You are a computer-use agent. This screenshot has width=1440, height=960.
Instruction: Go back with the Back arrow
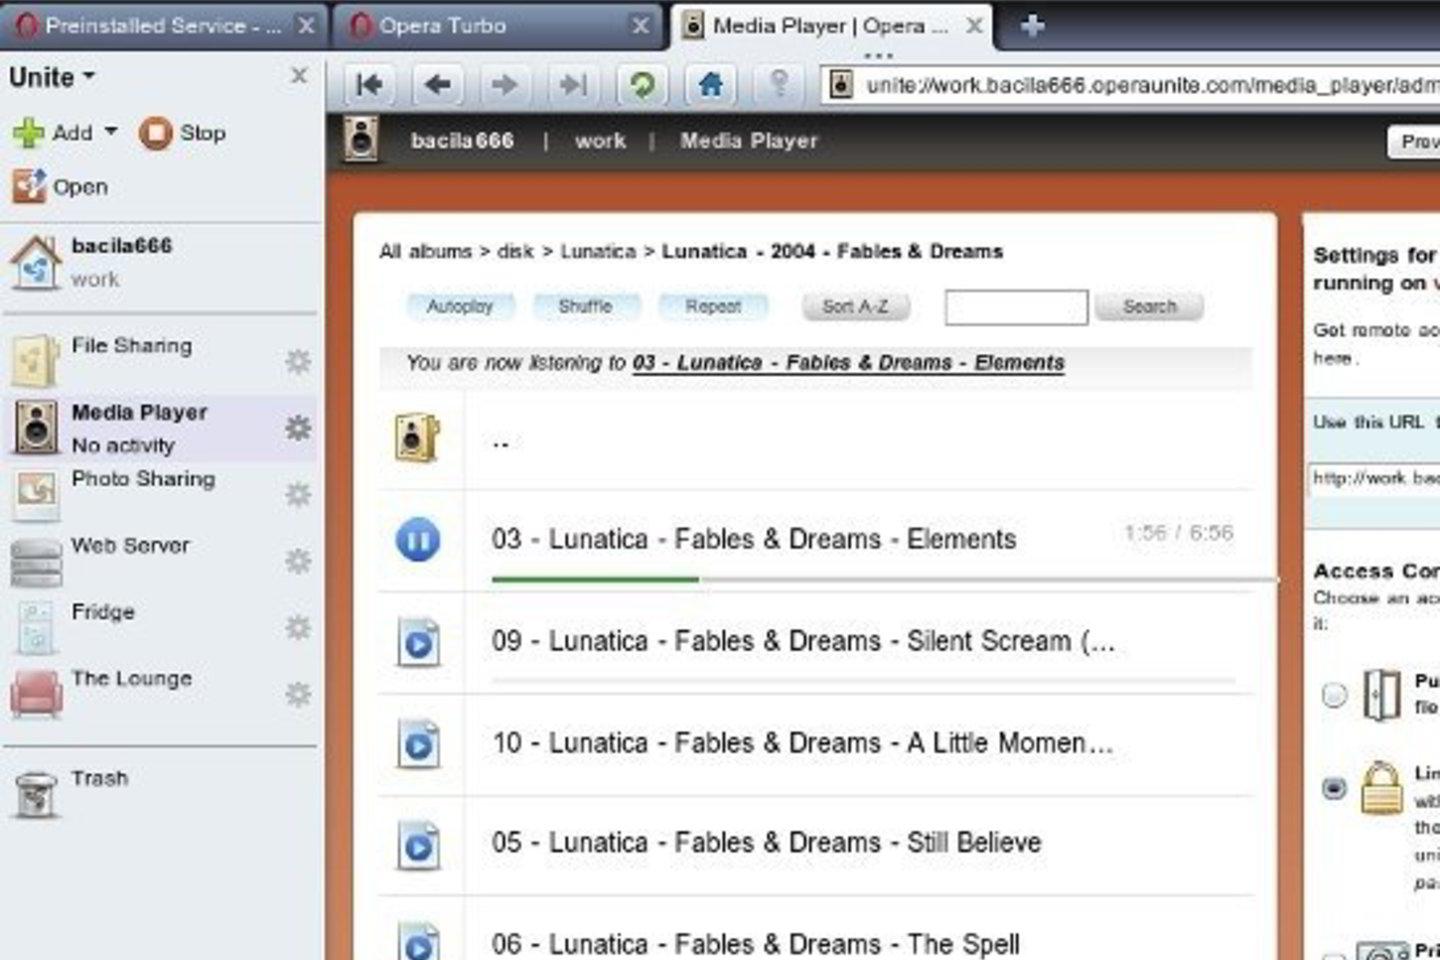click(x=437, y=85)
